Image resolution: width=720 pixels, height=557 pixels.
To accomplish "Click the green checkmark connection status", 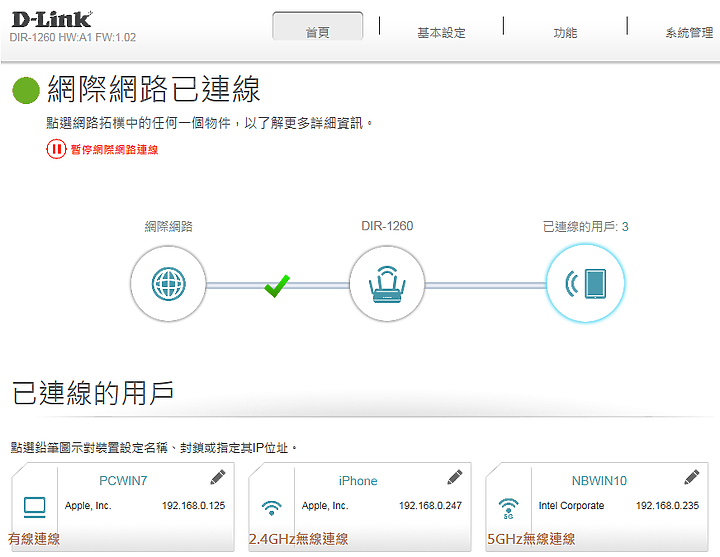I will coord(277,286).
